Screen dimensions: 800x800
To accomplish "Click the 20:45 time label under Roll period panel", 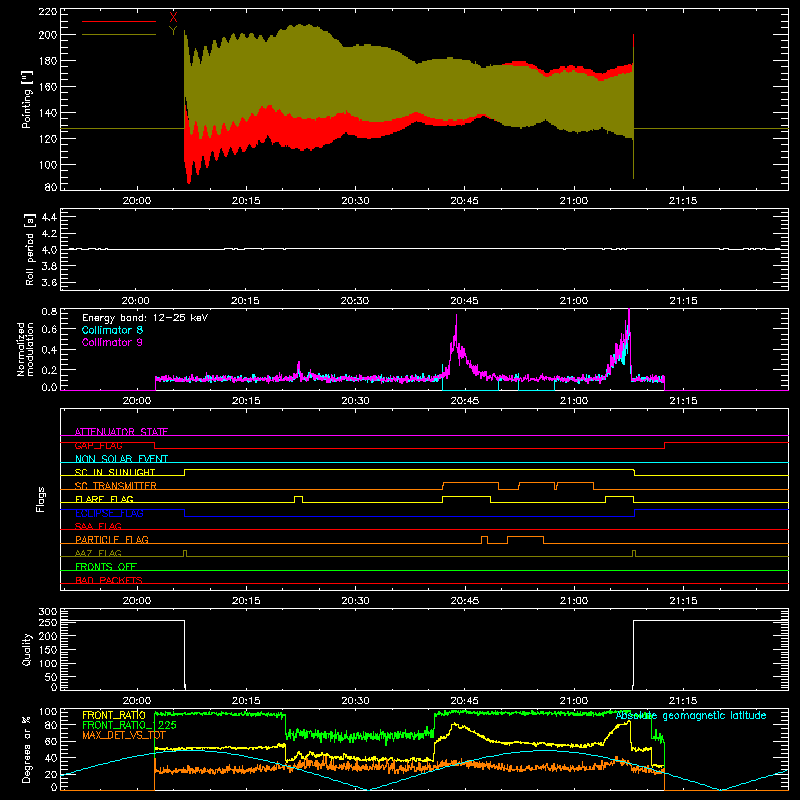I will point(464,301).
